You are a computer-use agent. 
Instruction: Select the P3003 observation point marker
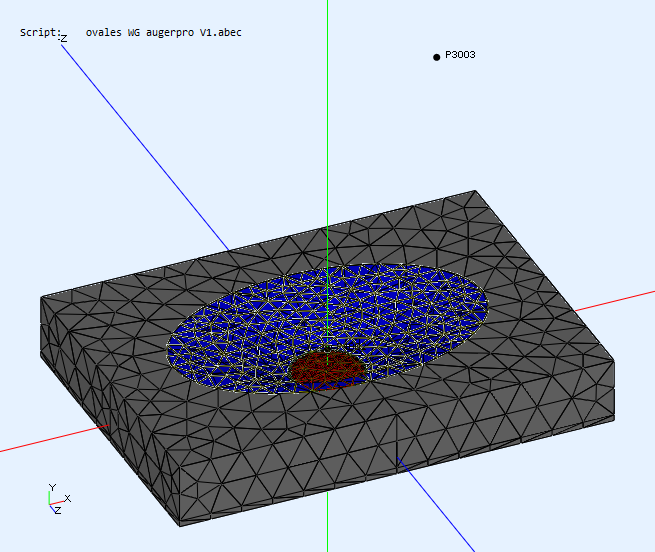(x=437, y=57)
